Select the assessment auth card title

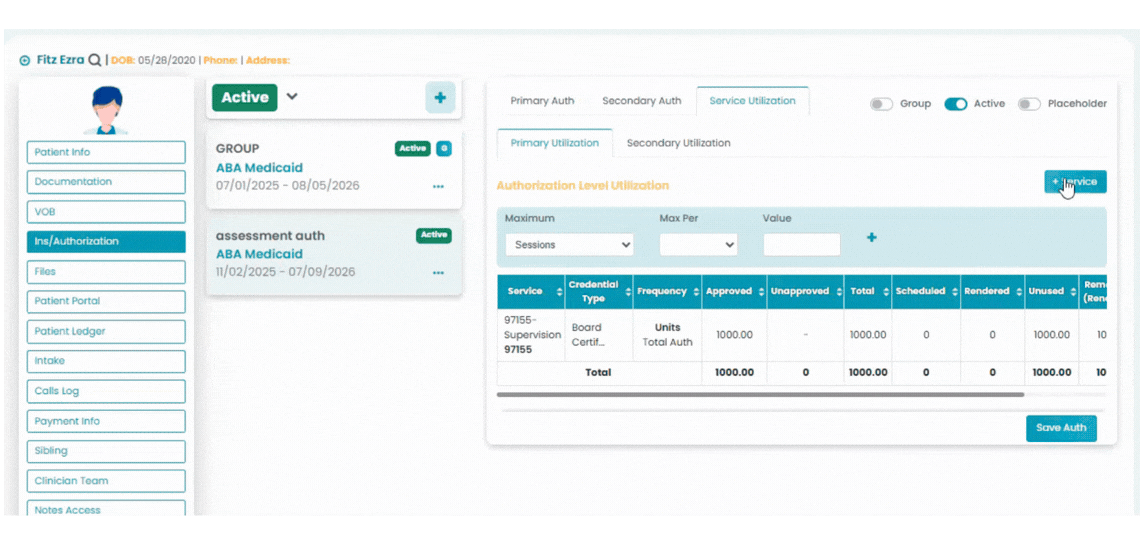click(x=270, y=236)
